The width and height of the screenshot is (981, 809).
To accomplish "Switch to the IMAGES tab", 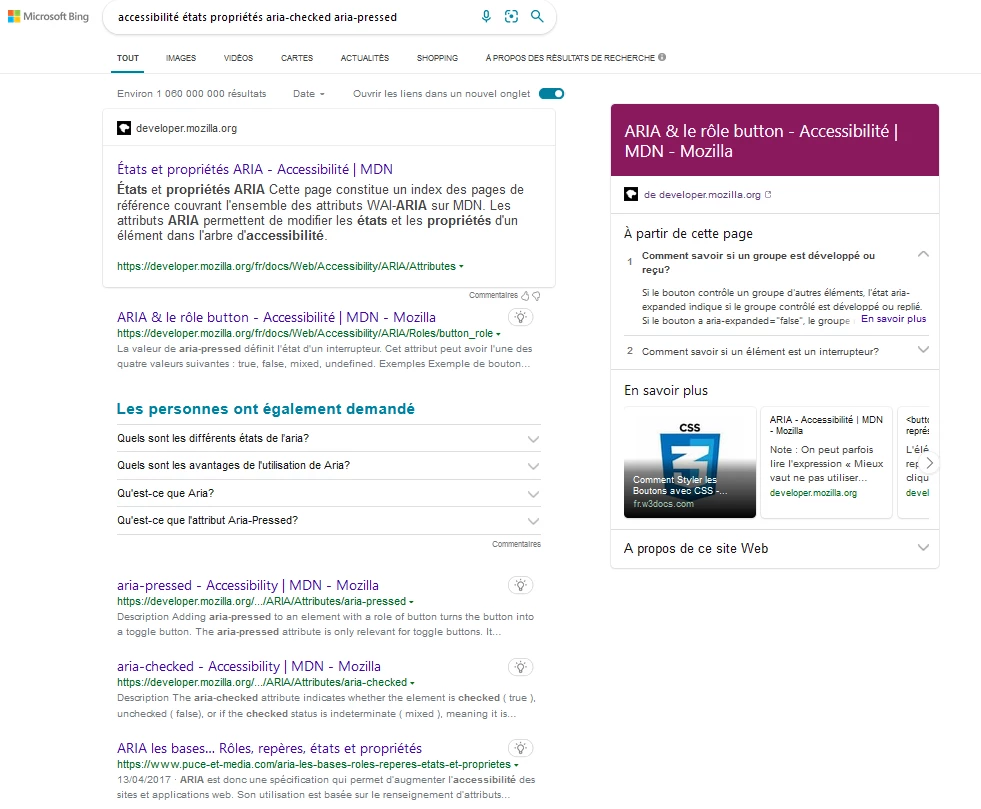I will pyautogui.click(x=181, y=58).
